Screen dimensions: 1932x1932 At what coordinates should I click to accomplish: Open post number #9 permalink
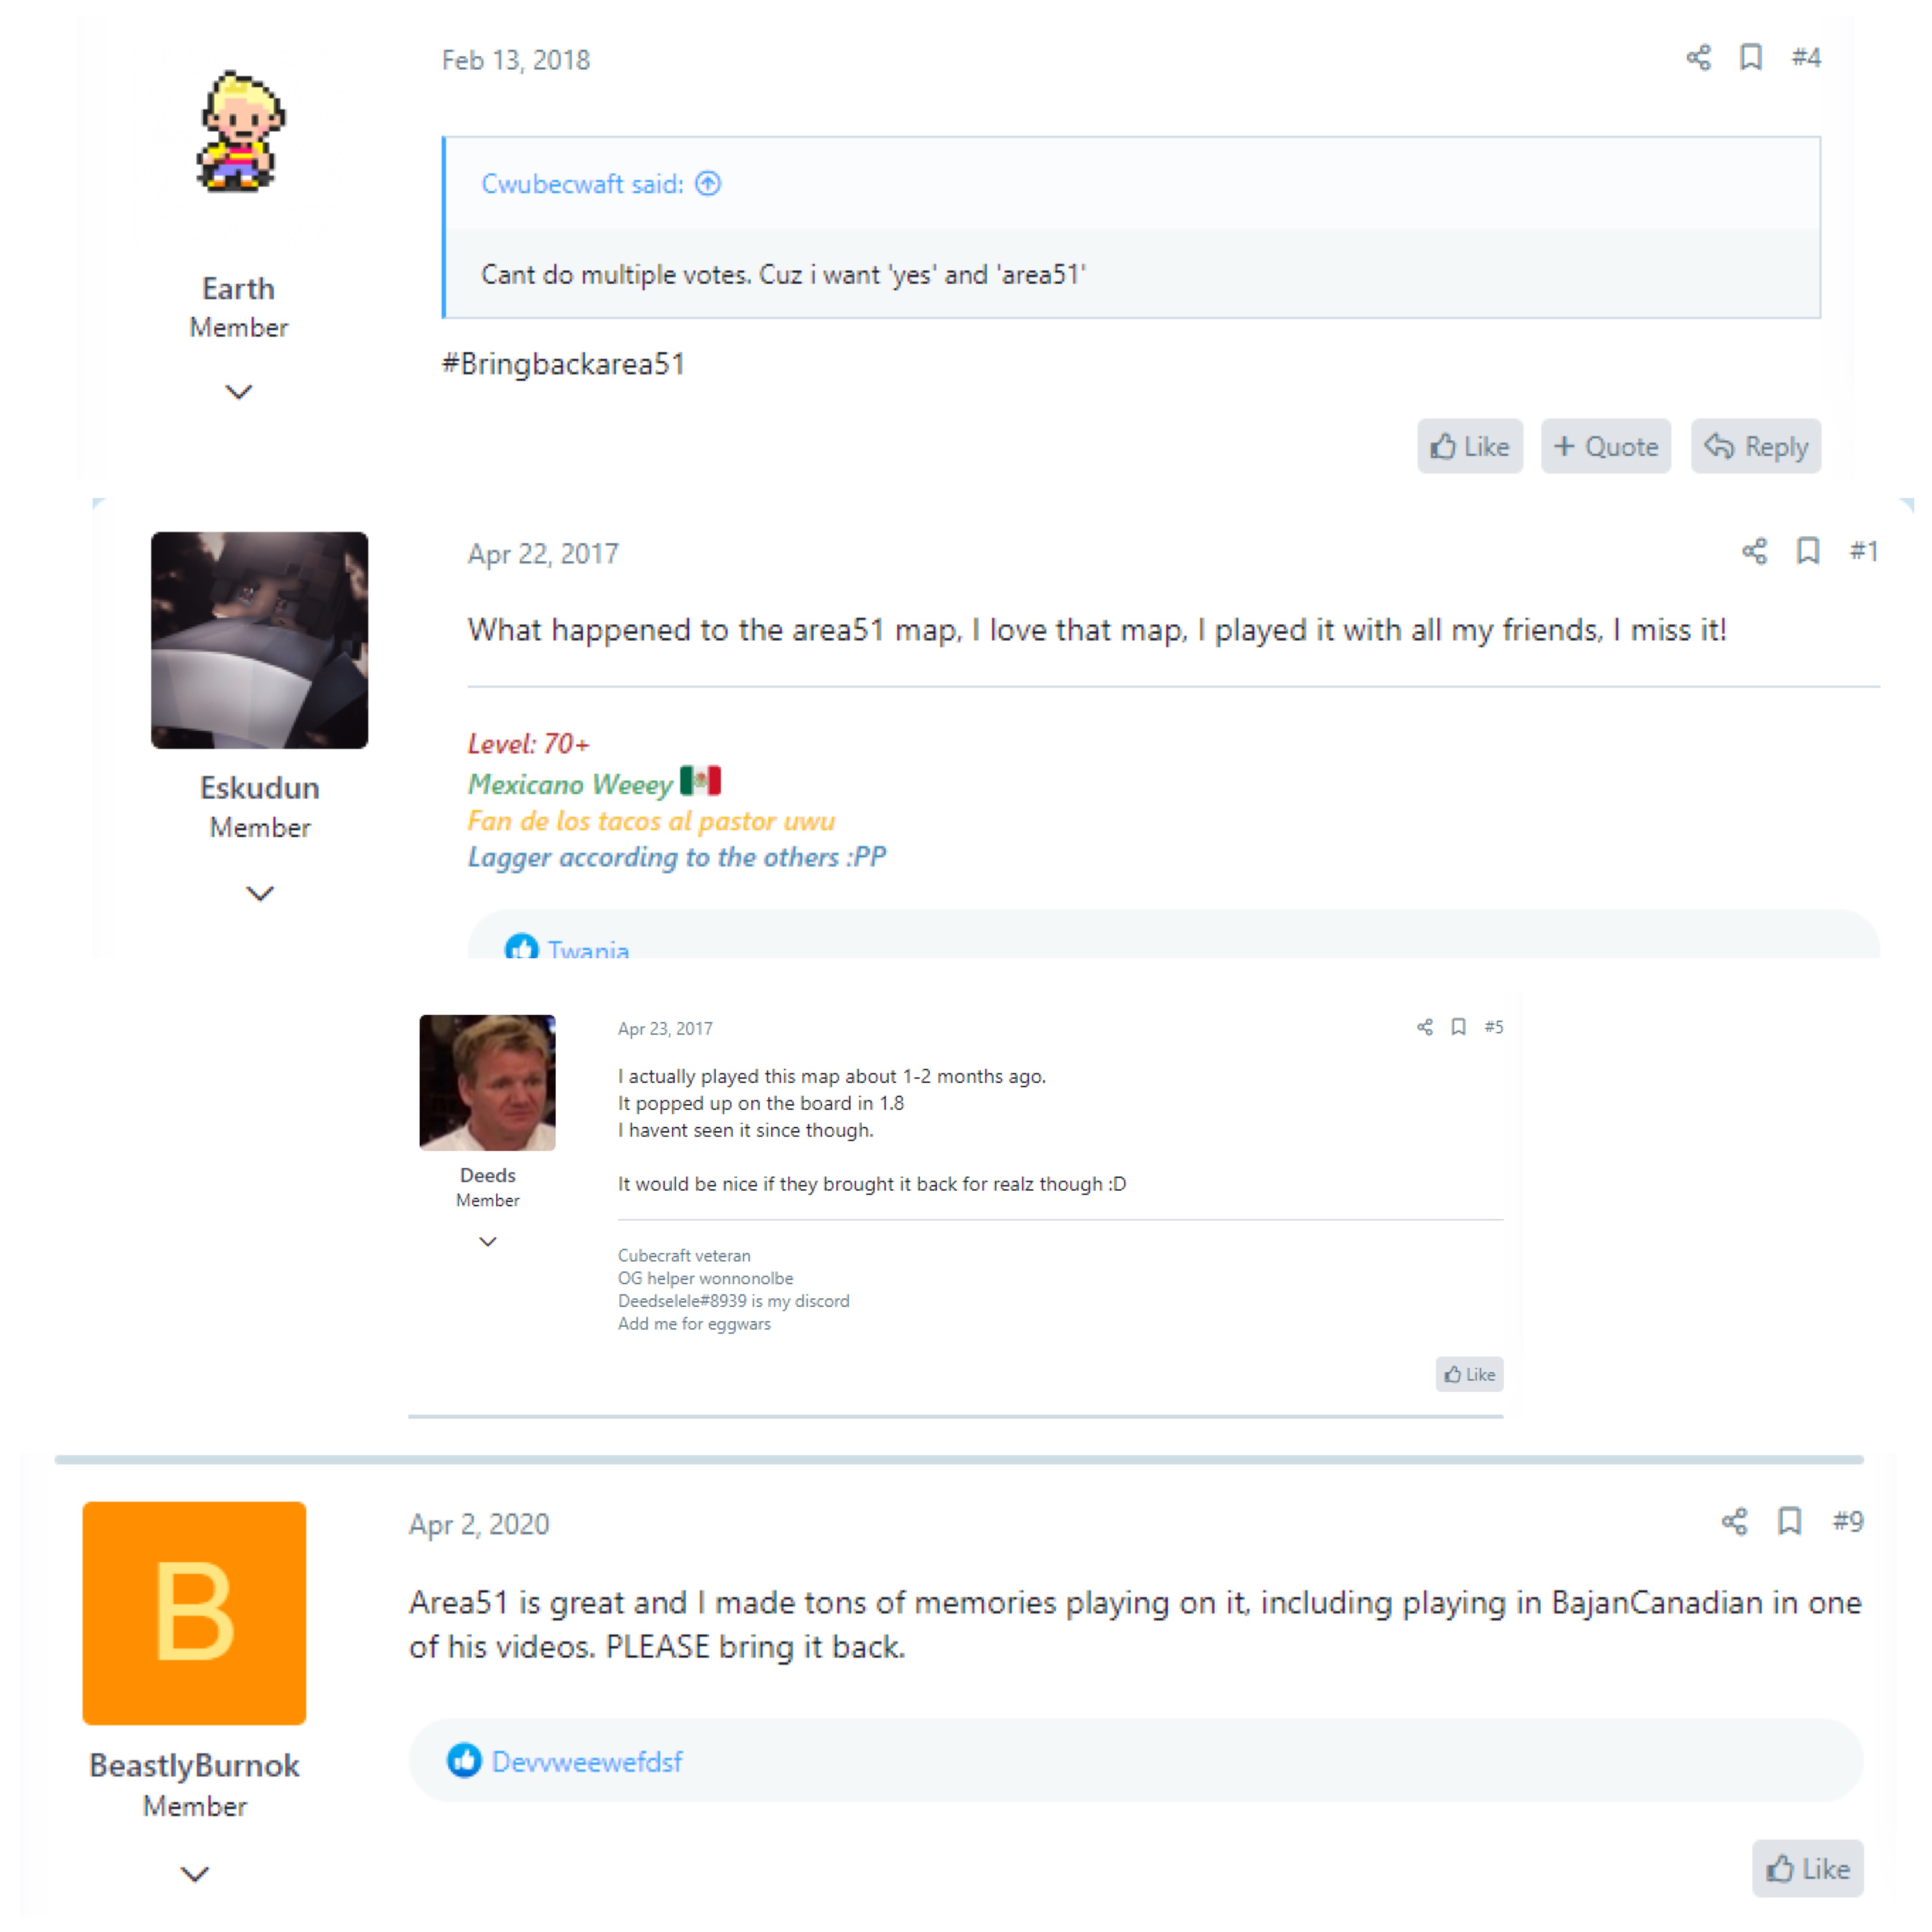[1847, 1521]
